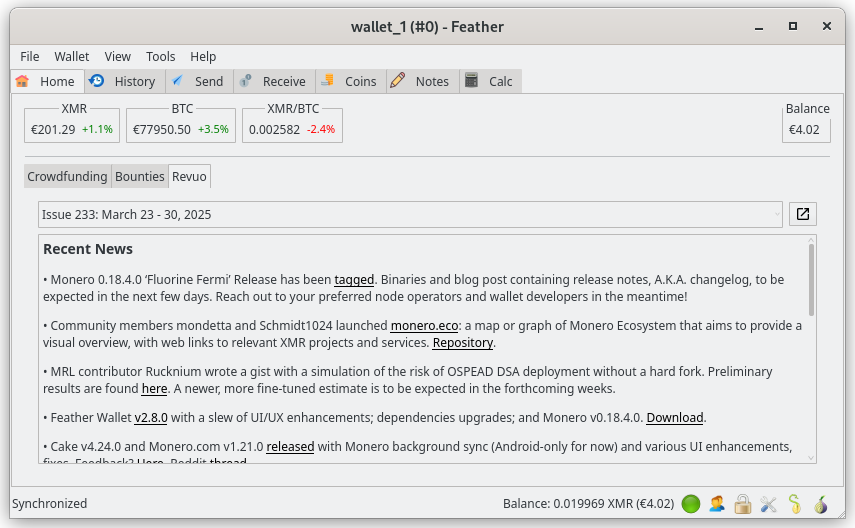This screenshot has width=855, height=528.
Task: Open the Home tab
Action: pyautogui.click(x=47, y=81)
